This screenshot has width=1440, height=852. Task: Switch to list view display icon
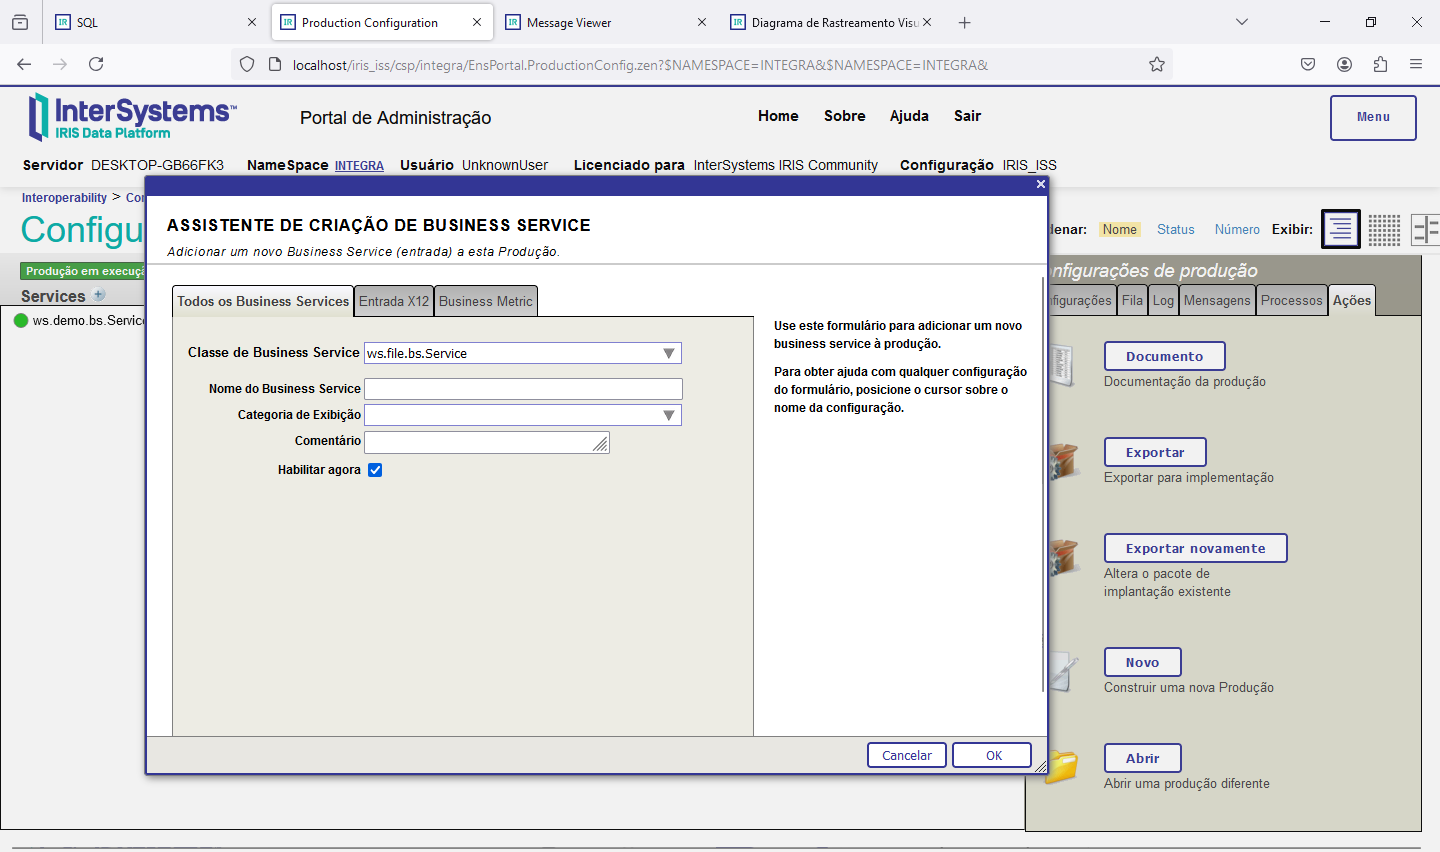coord(1340,229)
